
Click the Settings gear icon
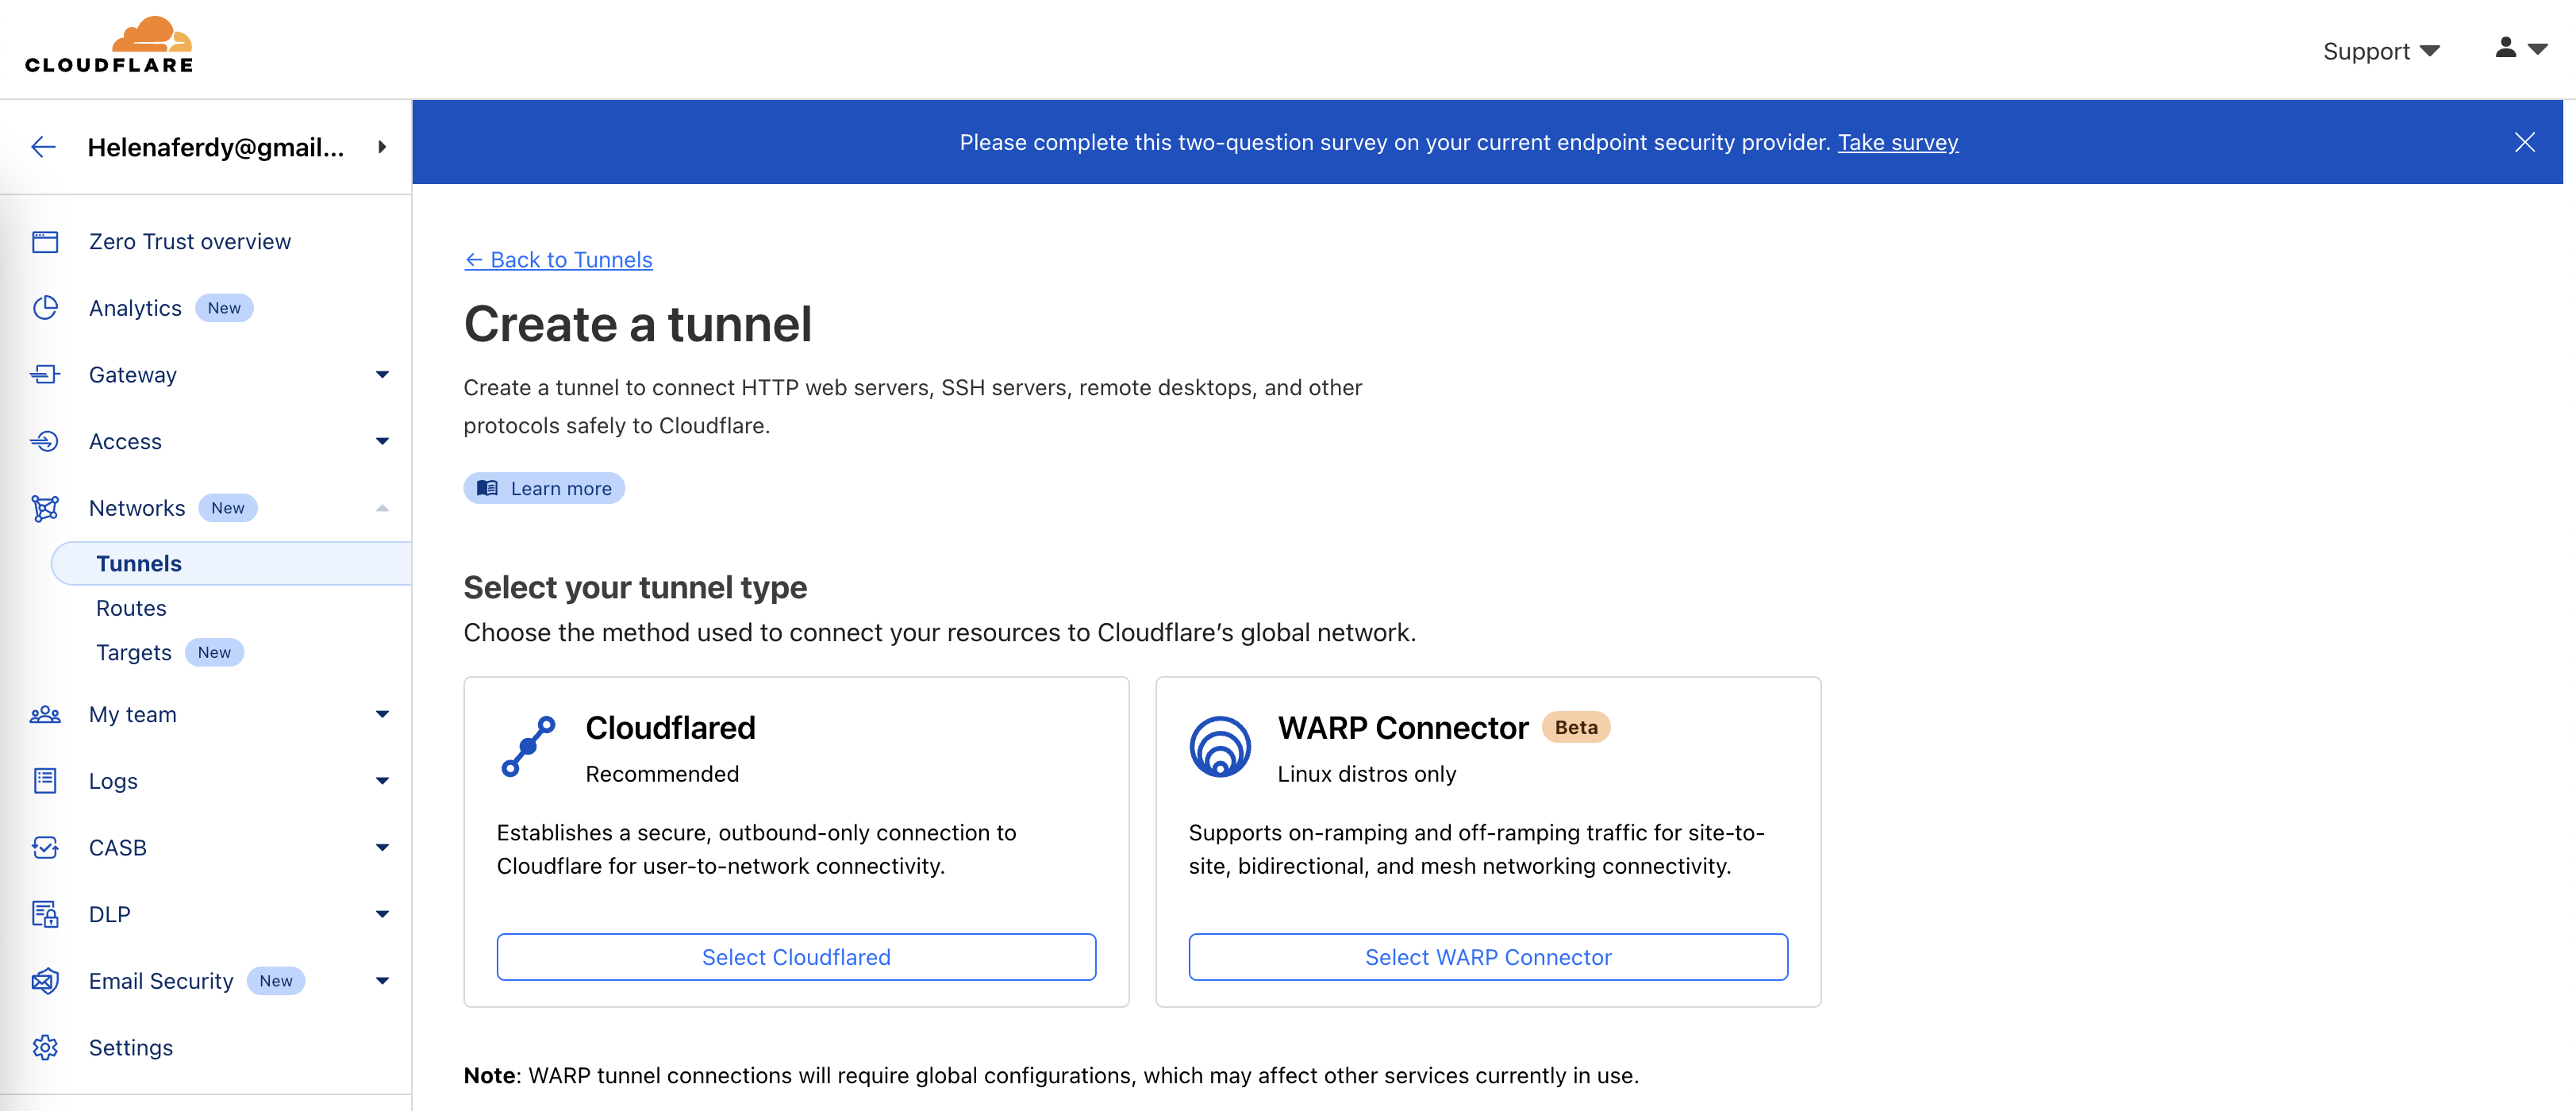[45, 1048]
